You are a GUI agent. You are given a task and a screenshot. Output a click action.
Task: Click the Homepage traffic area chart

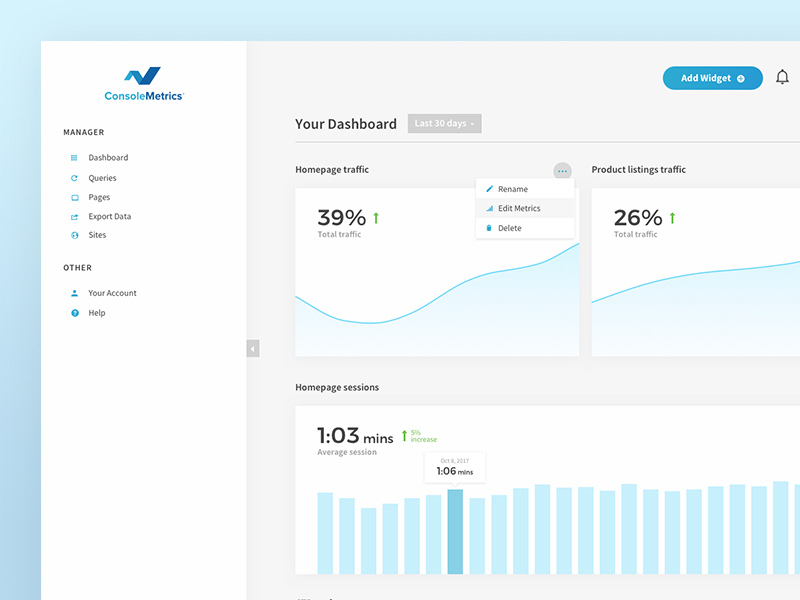(x=437, y=310)
